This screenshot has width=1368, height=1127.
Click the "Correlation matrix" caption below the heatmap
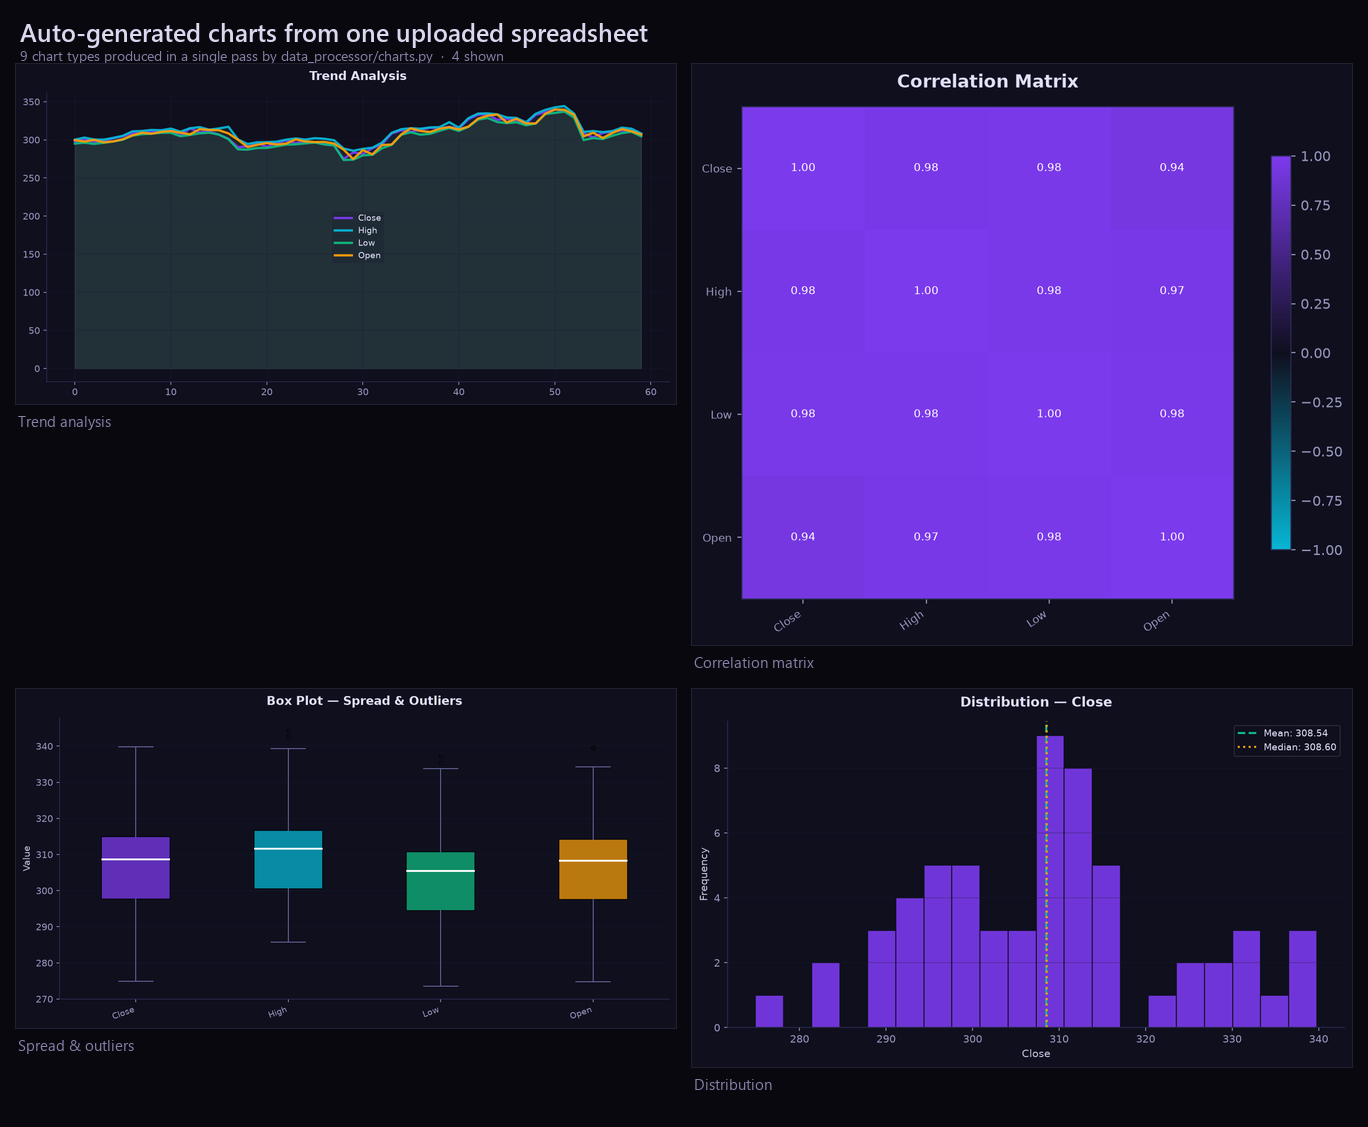tap(754, 663)
